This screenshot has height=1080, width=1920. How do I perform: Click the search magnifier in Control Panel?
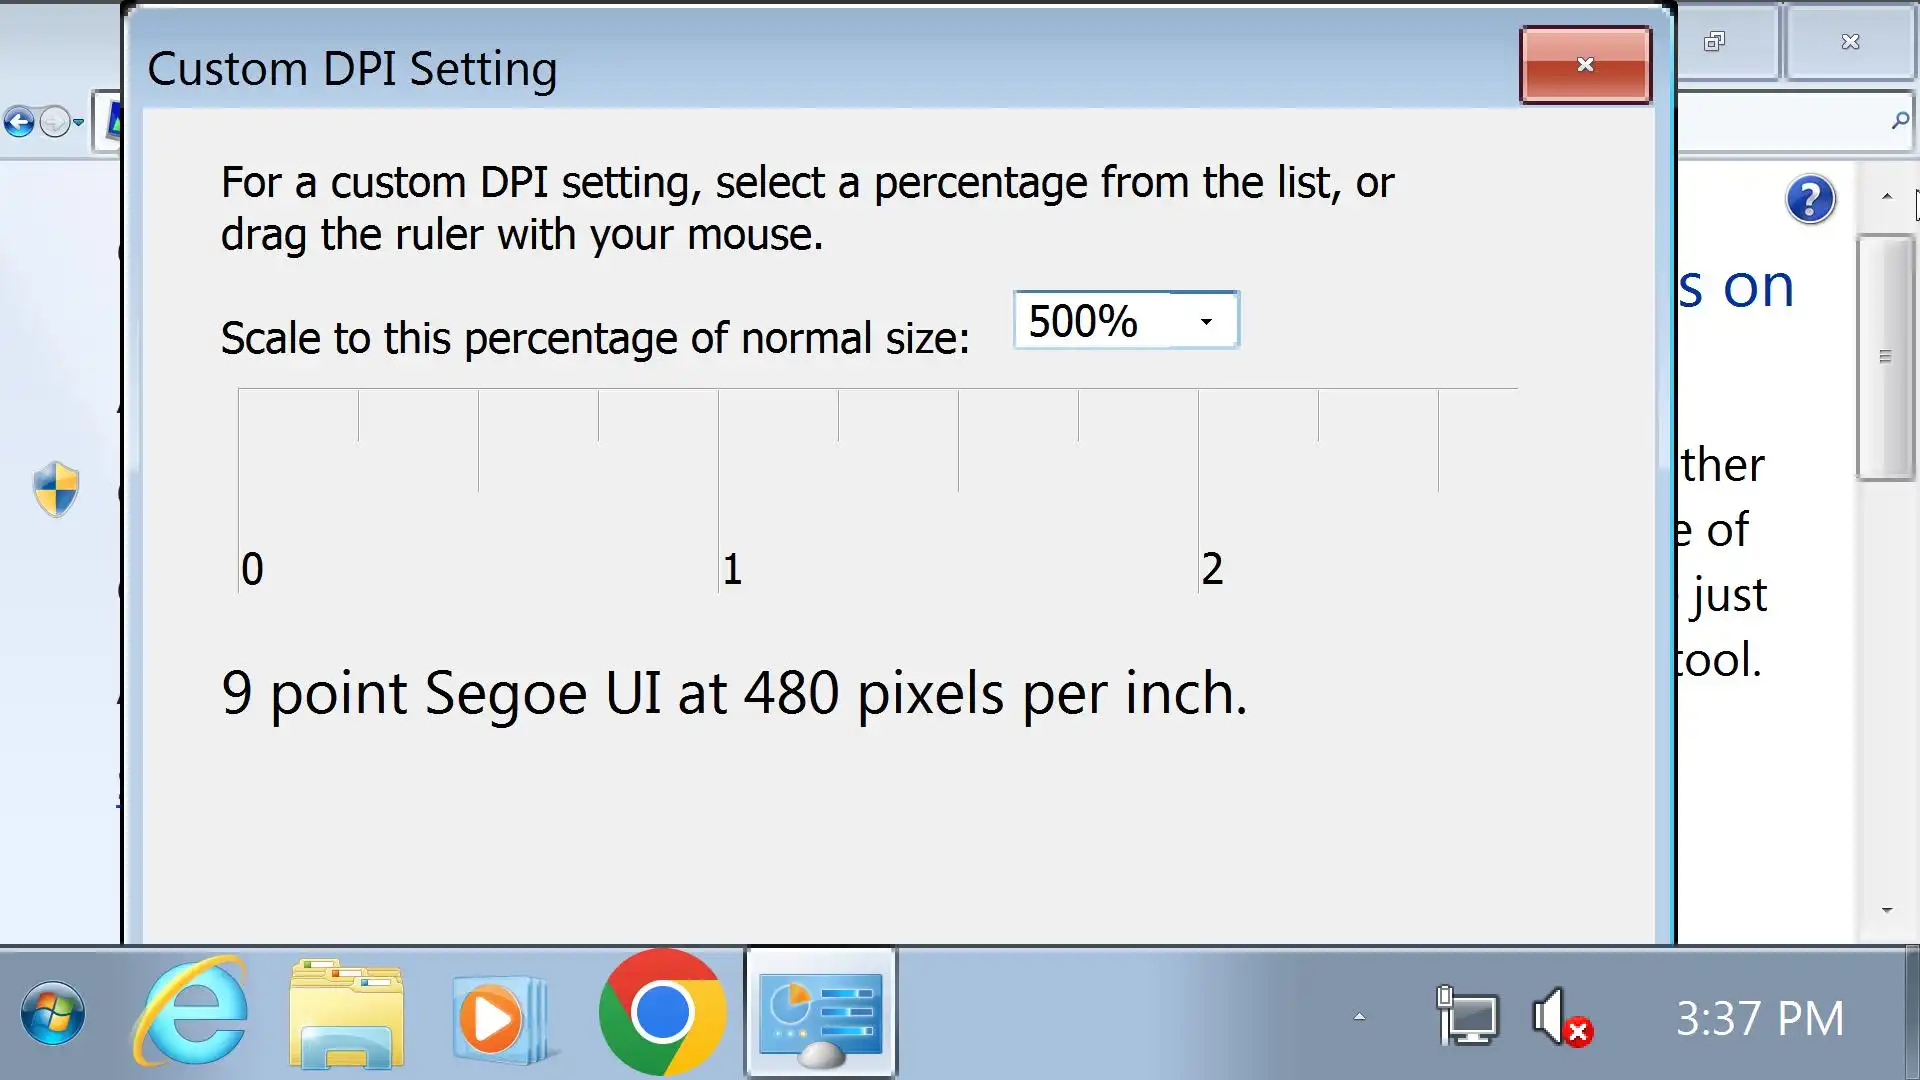(x=1899, y=121)
